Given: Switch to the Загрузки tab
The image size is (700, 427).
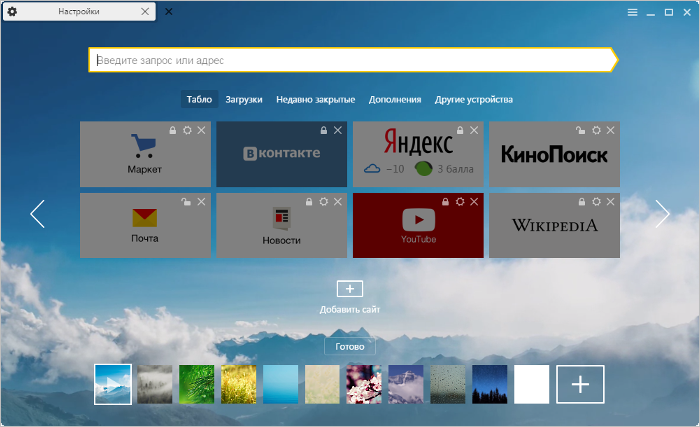Looking at the screenshot, I should [x=244, y=100].
